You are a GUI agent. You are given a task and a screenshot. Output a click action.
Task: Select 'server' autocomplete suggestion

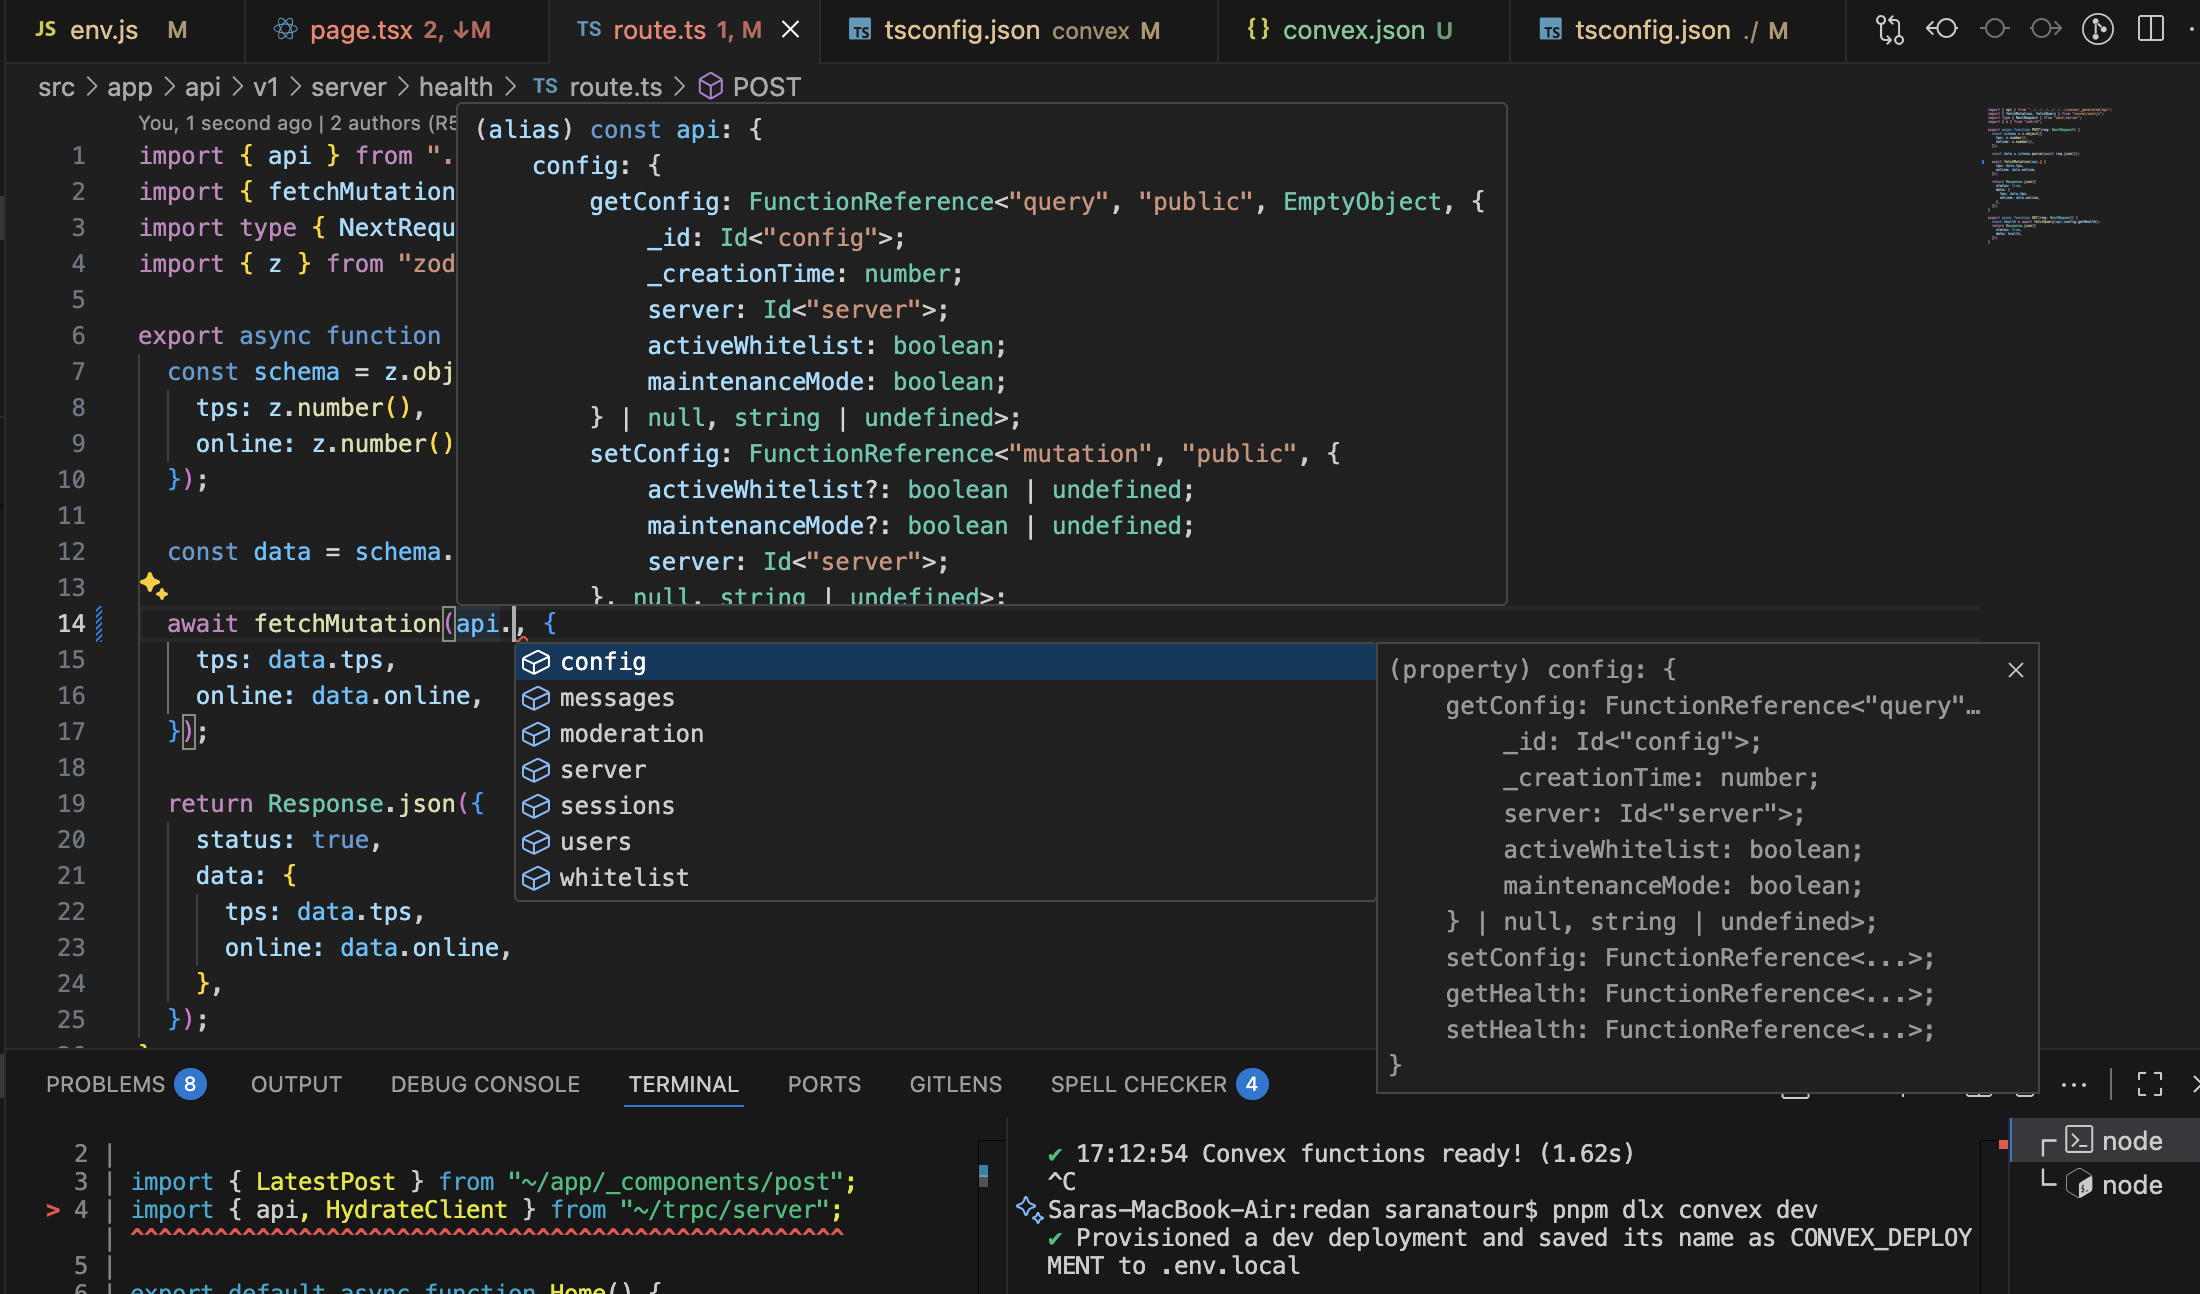pyautogui.click(x=945, y=770)
